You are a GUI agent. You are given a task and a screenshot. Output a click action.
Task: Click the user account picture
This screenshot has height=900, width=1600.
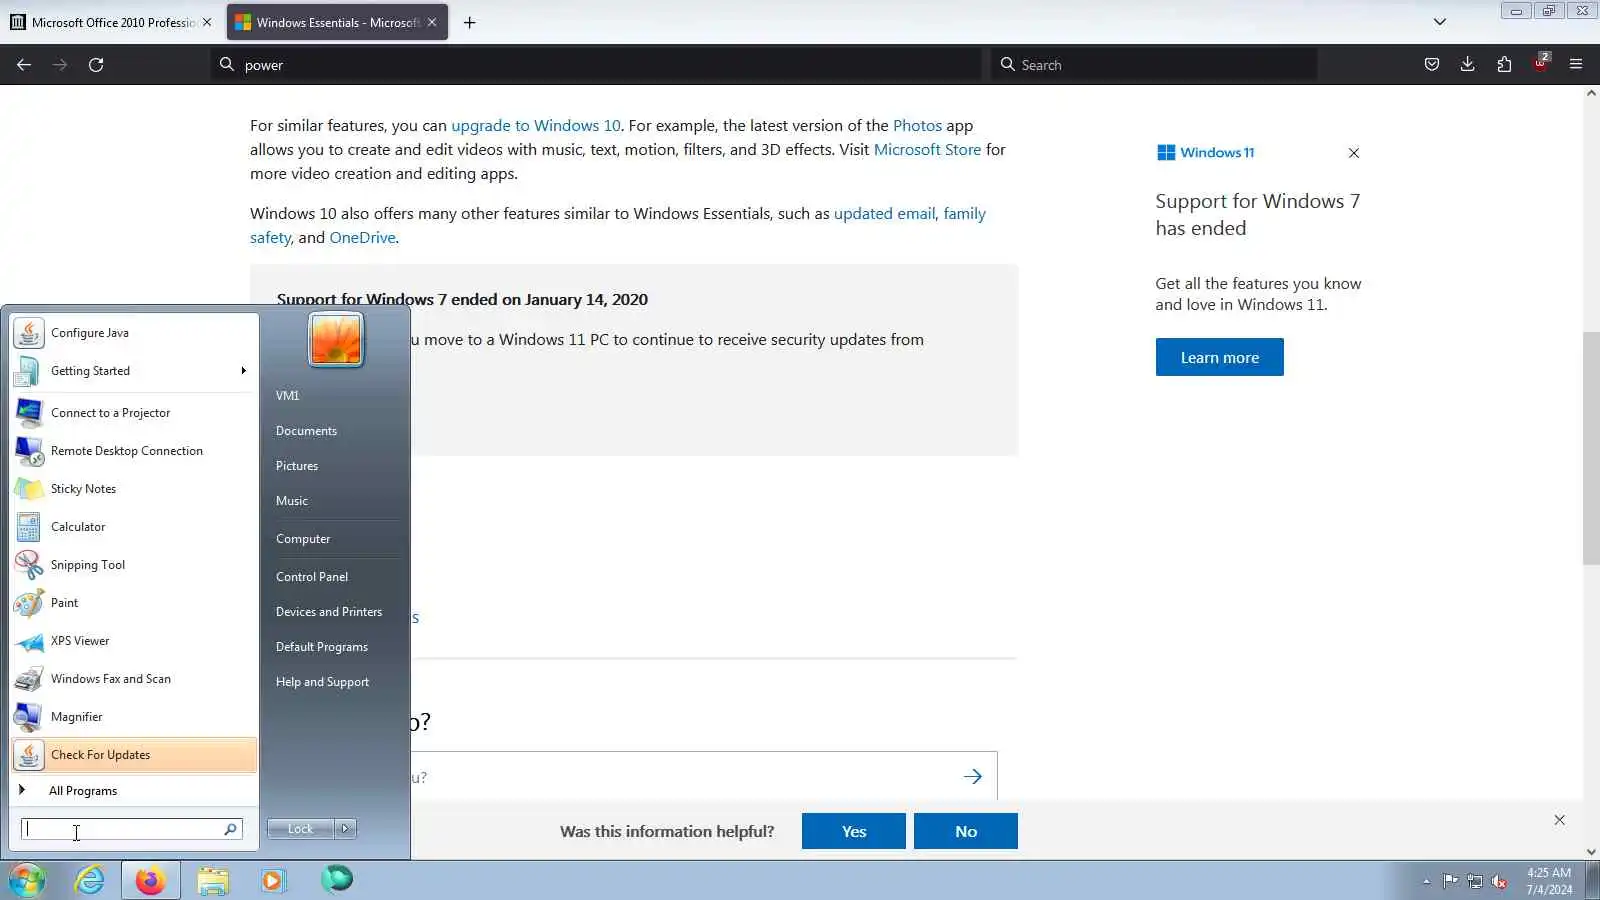pos(336,340)
